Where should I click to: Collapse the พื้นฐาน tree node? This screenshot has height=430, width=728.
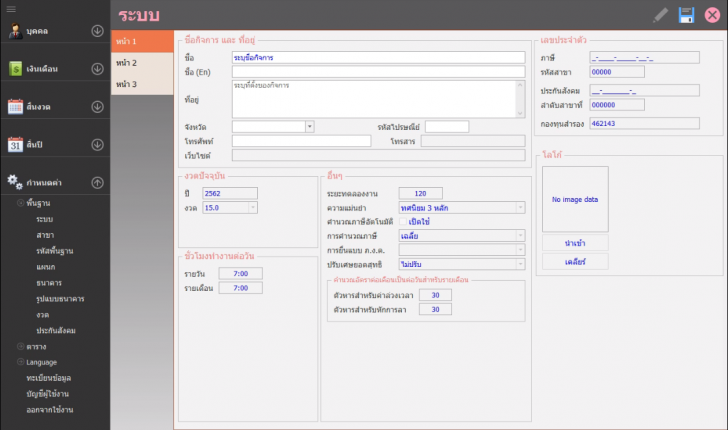click(20, 203)
